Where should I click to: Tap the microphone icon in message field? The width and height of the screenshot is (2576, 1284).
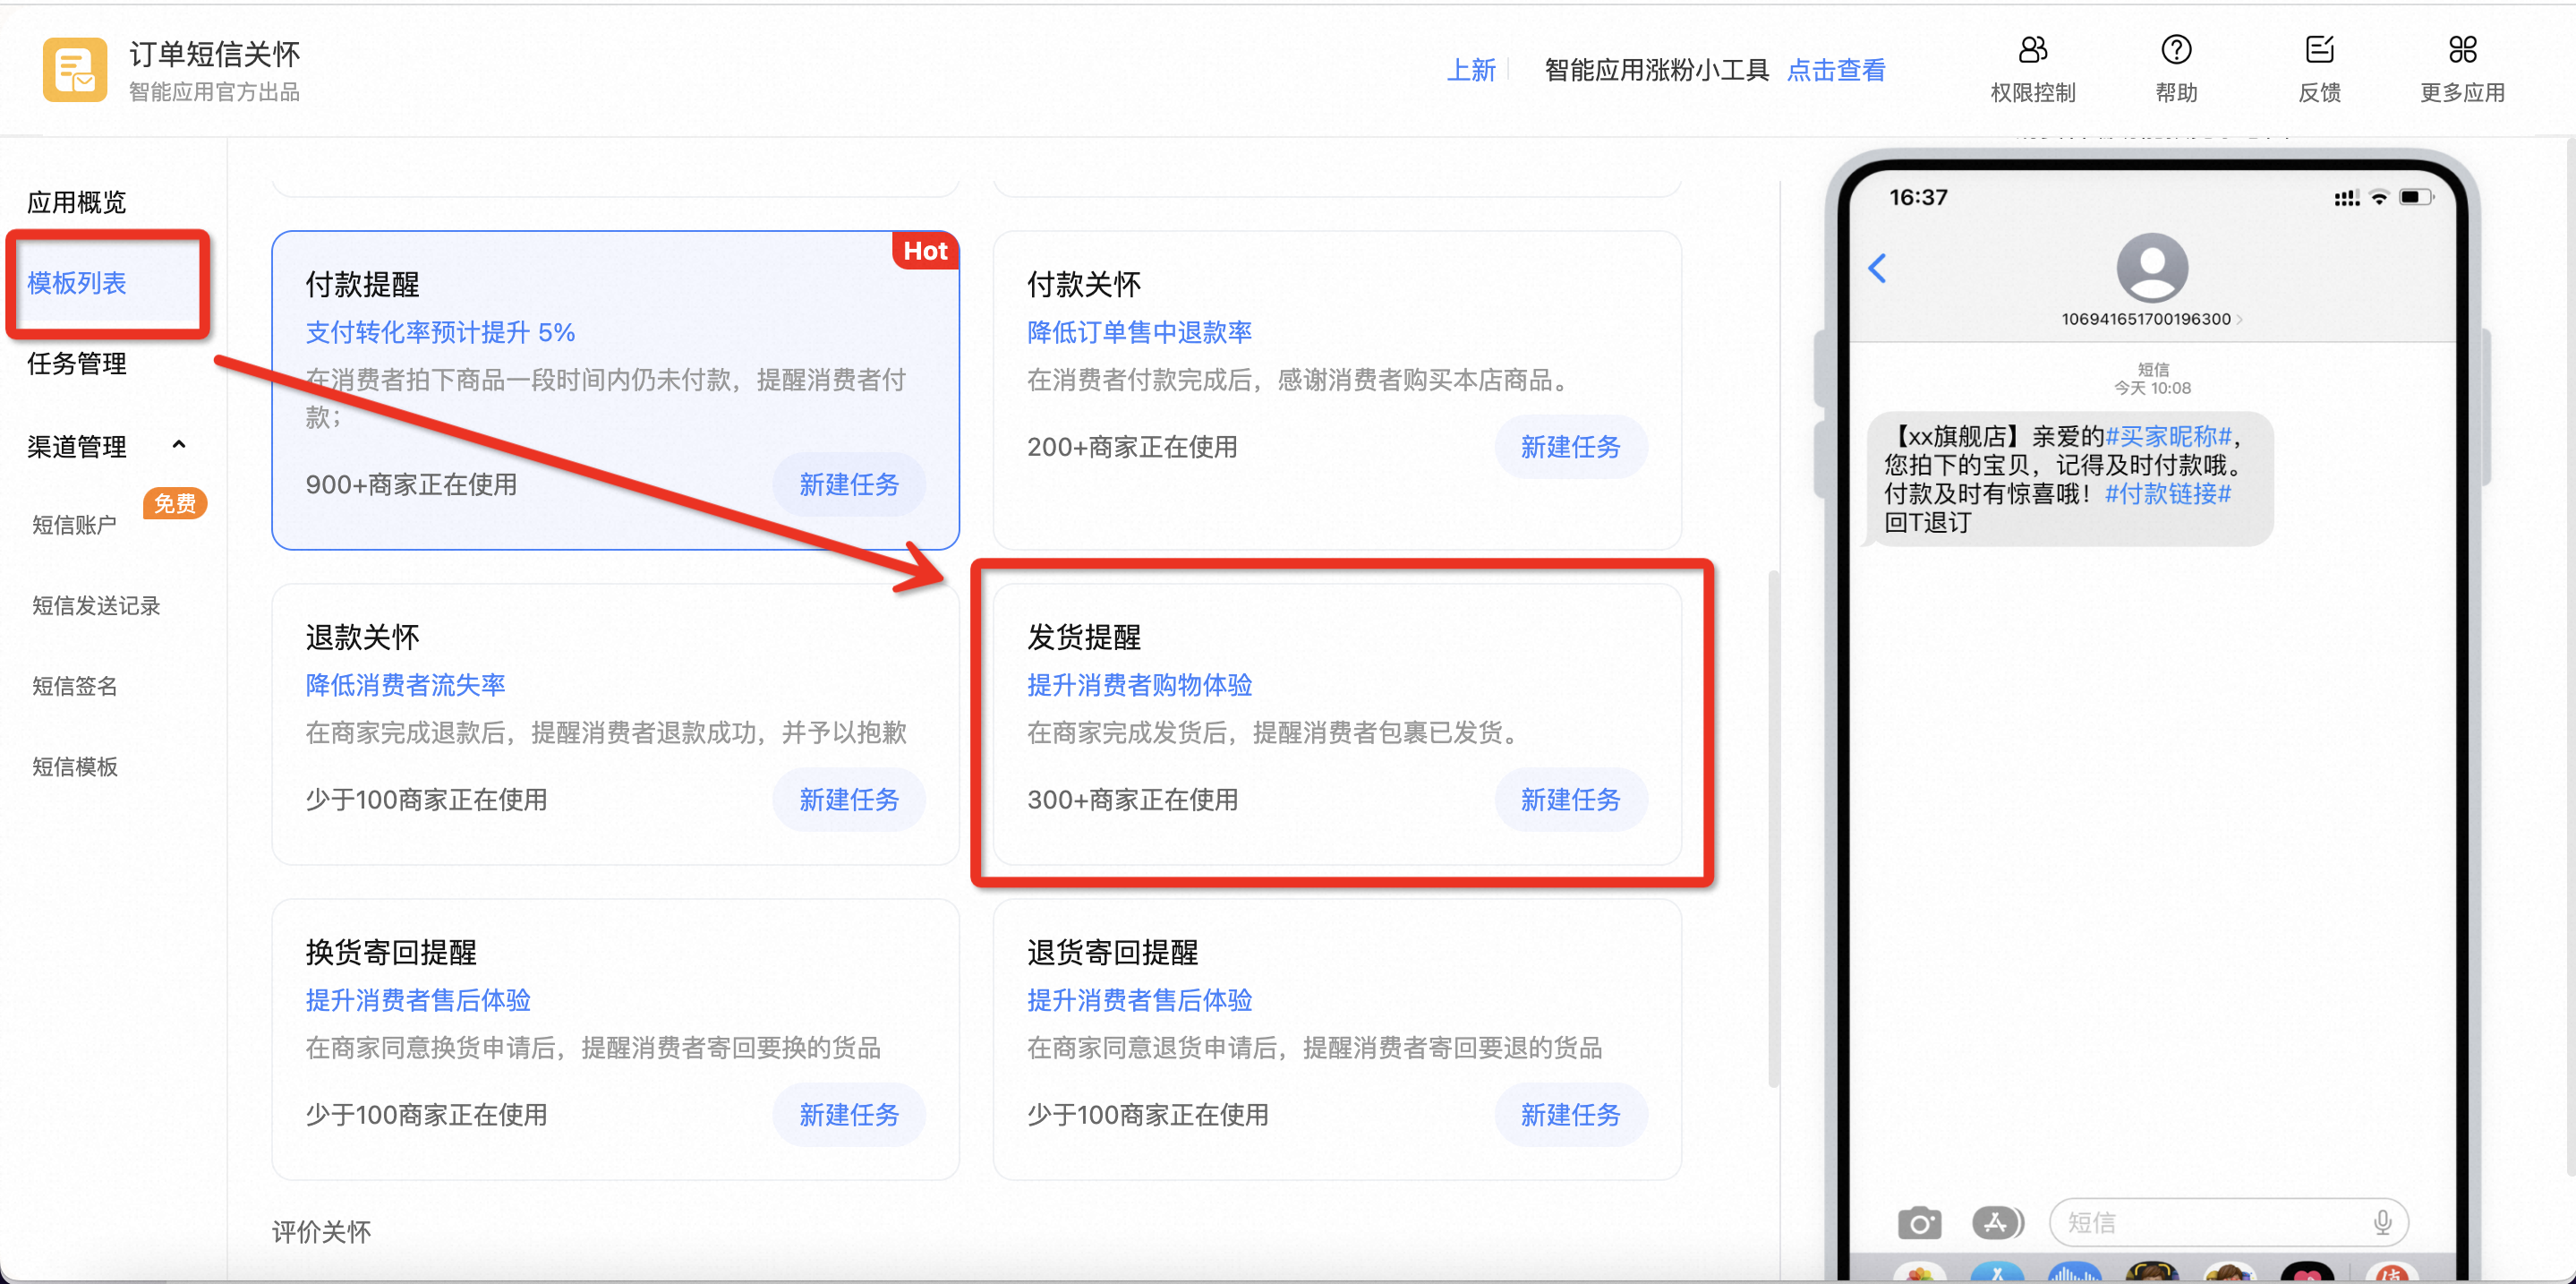(x=2382, y=1222)
